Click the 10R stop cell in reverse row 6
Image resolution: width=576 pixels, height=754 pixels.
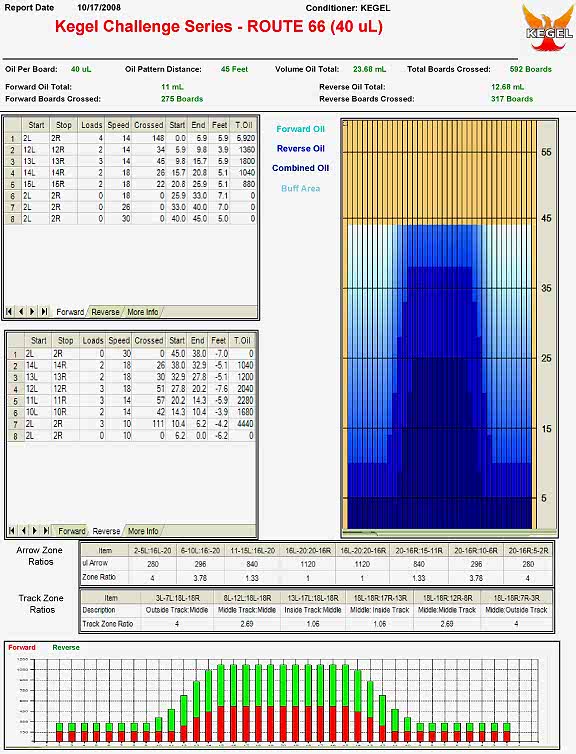pos(66,412)
